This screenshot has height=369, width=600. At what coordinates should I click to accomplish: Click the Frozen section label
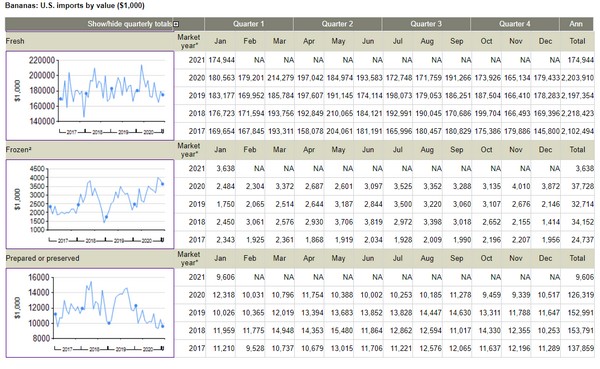18,150
